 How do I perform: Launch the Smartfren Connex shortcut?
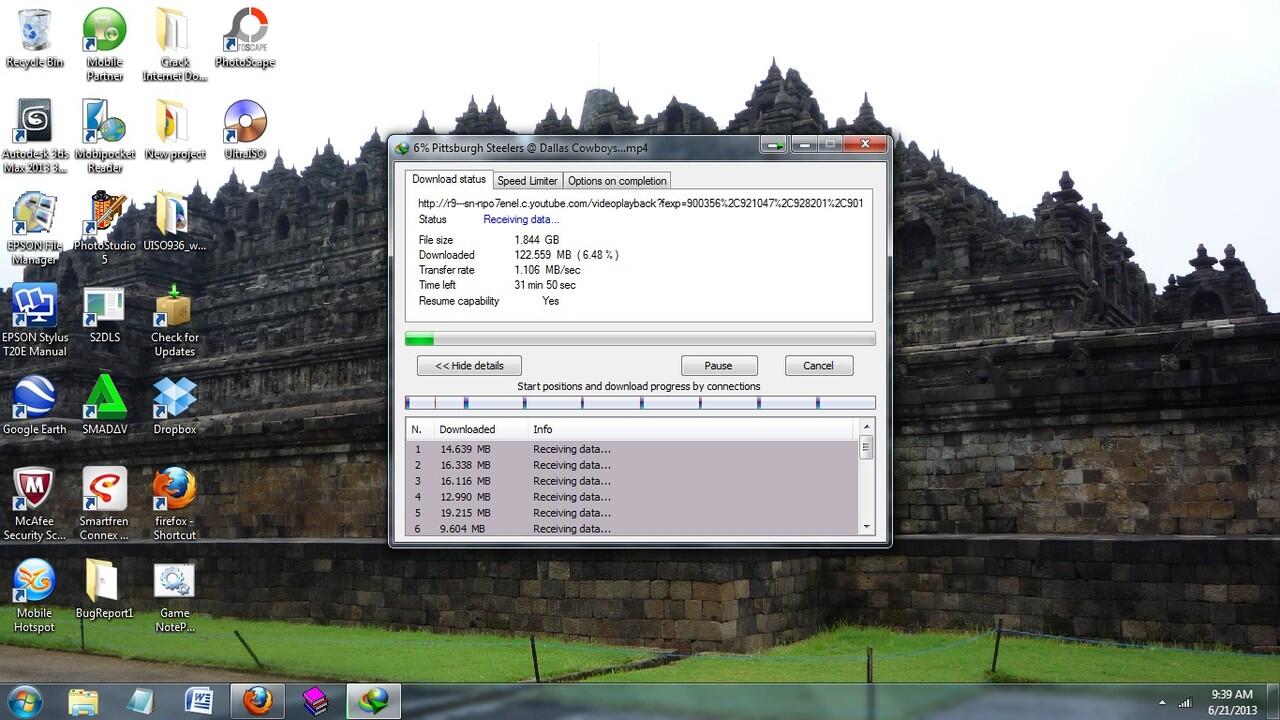click(x=105, y=504)
